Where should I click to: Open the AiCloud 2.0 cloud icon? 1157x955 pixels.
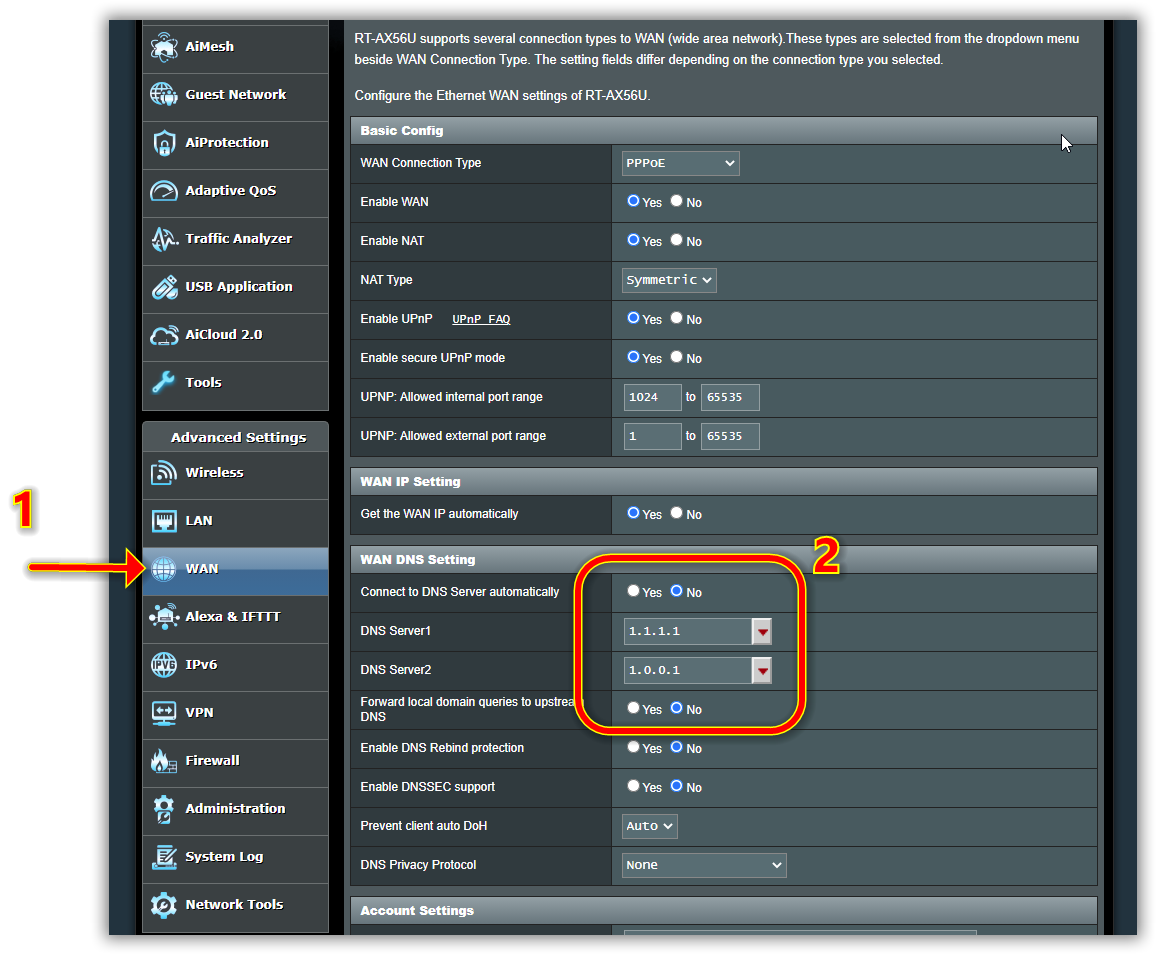pos(164,335)
